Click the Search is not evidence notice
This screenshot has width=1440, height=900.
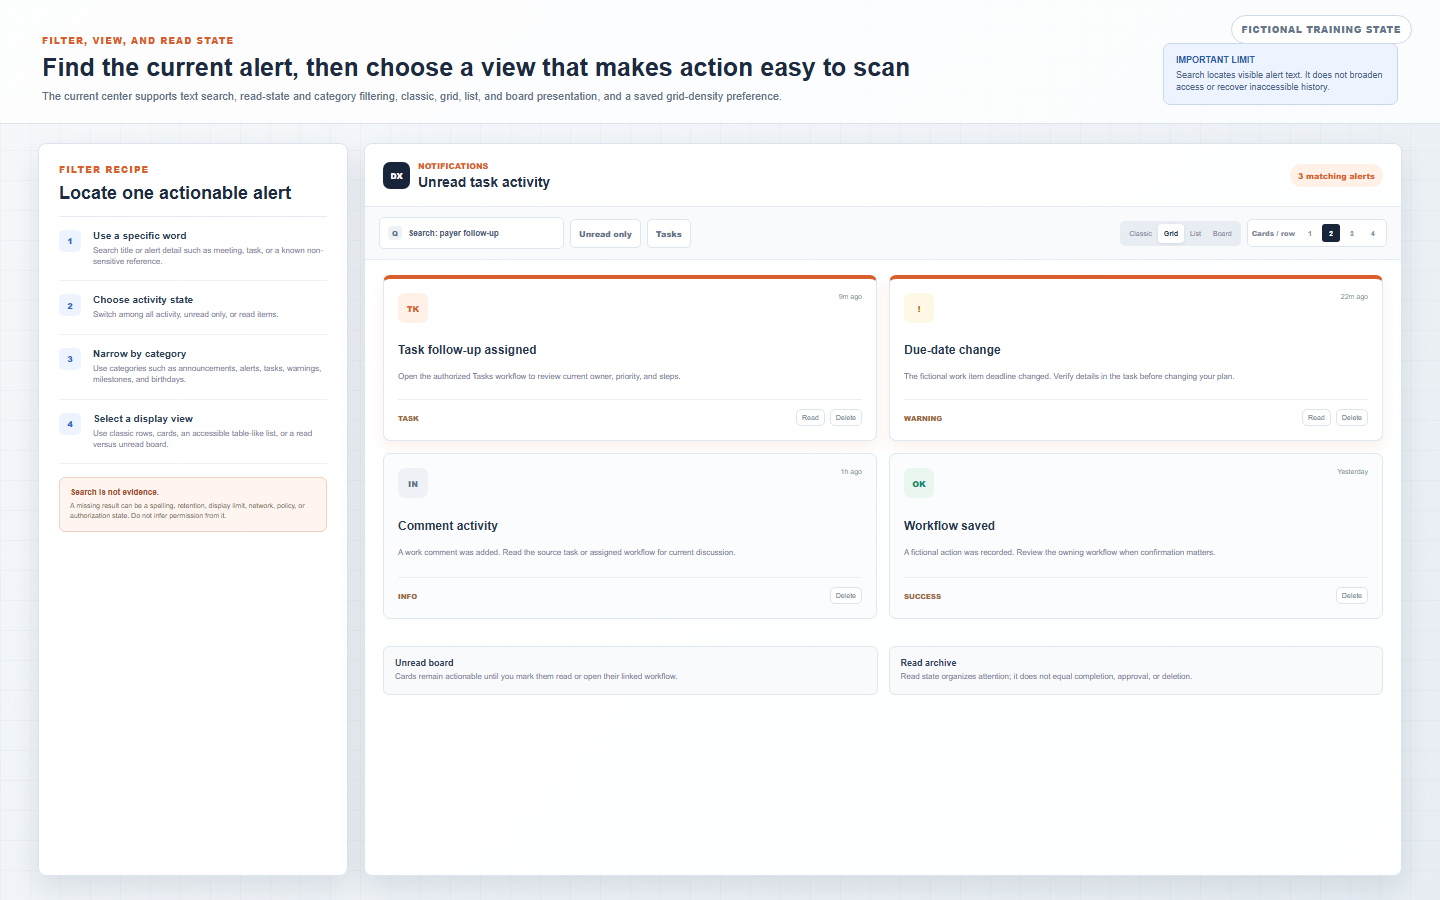[193, 504]
